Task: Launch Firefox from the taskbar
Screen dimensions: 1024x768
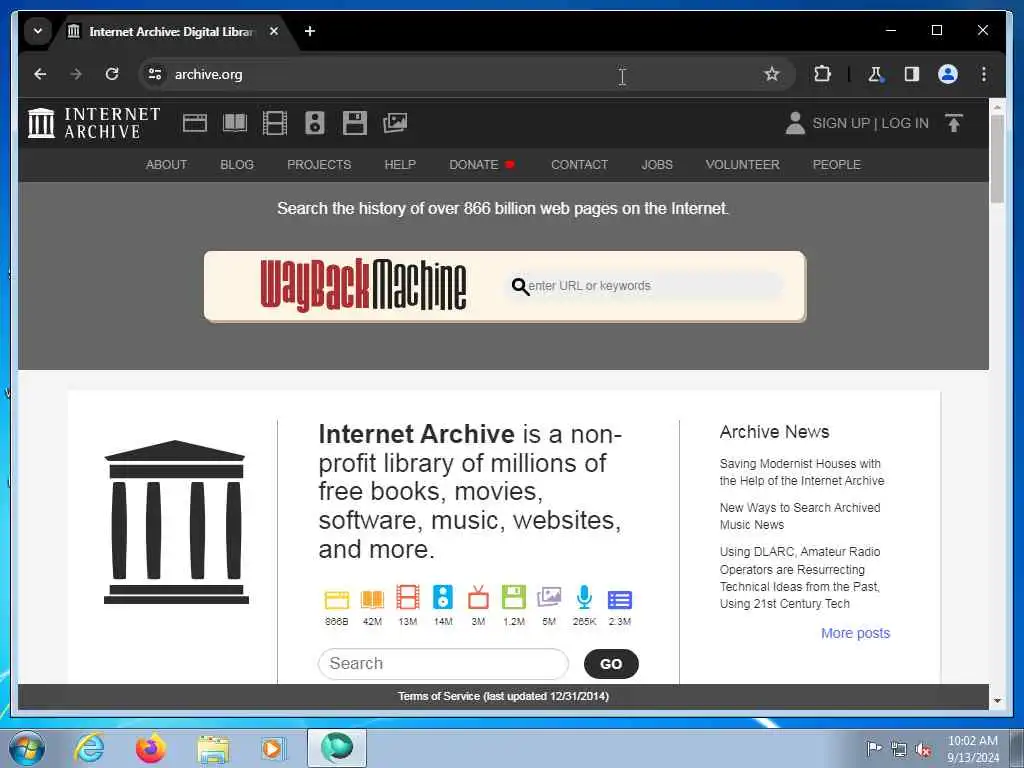Action: click(150, 748)
